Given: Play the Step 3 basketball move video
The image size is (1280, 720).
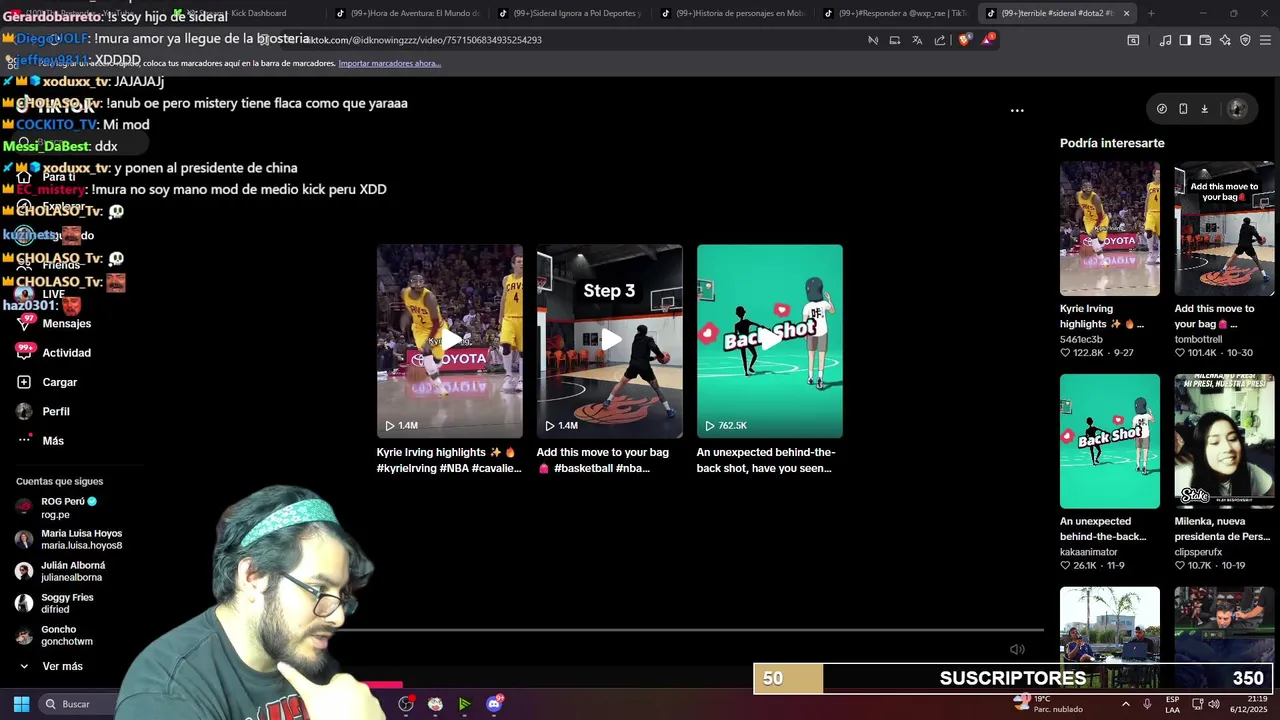Looking at the screenshot, I should 610,341.
